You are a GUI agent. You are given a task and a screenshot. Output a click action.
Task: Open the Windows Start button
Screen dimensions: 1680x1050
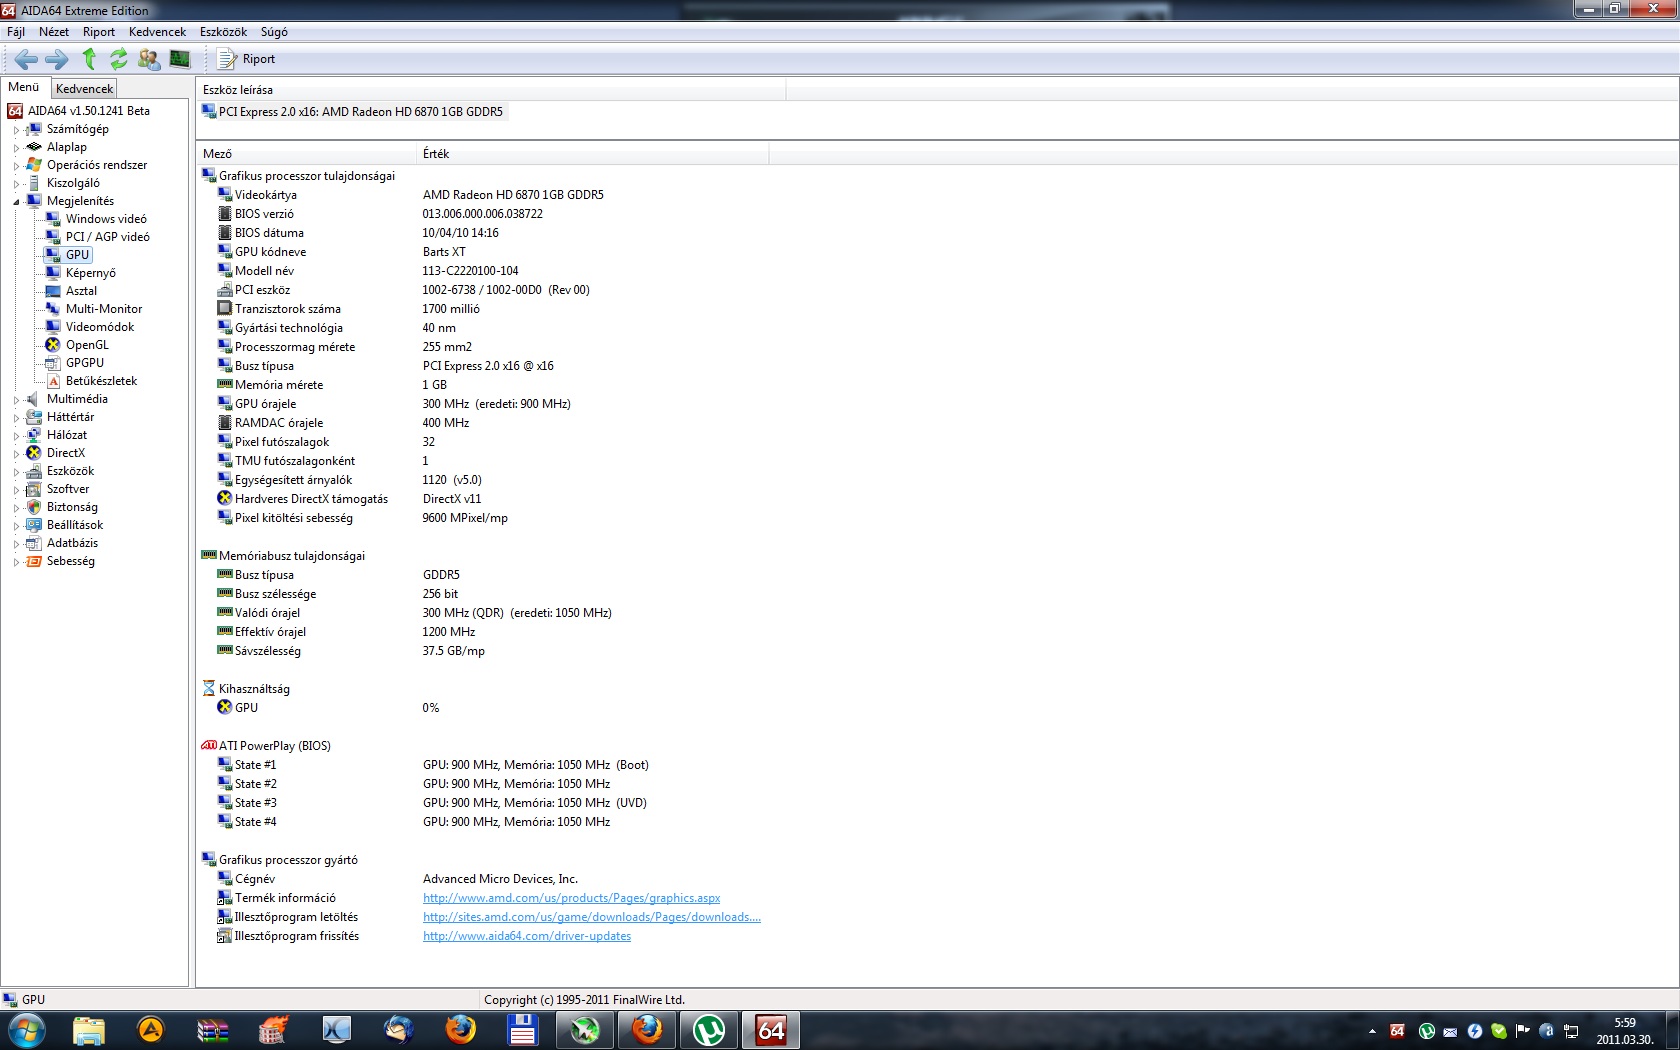[x=27, y=1030]
